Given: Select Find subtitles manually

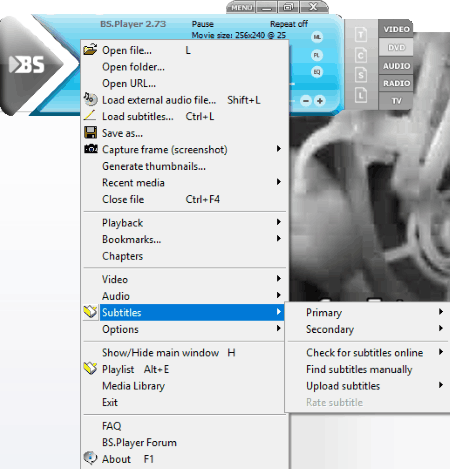Looking at the screenshot, I should (x=367, y=369).
